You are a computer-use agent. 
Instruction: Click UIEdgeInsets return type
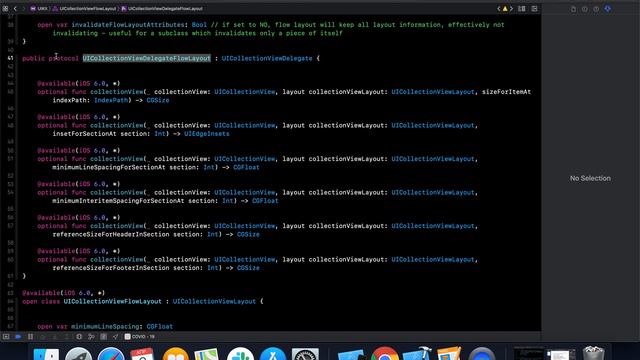[207, 134]
